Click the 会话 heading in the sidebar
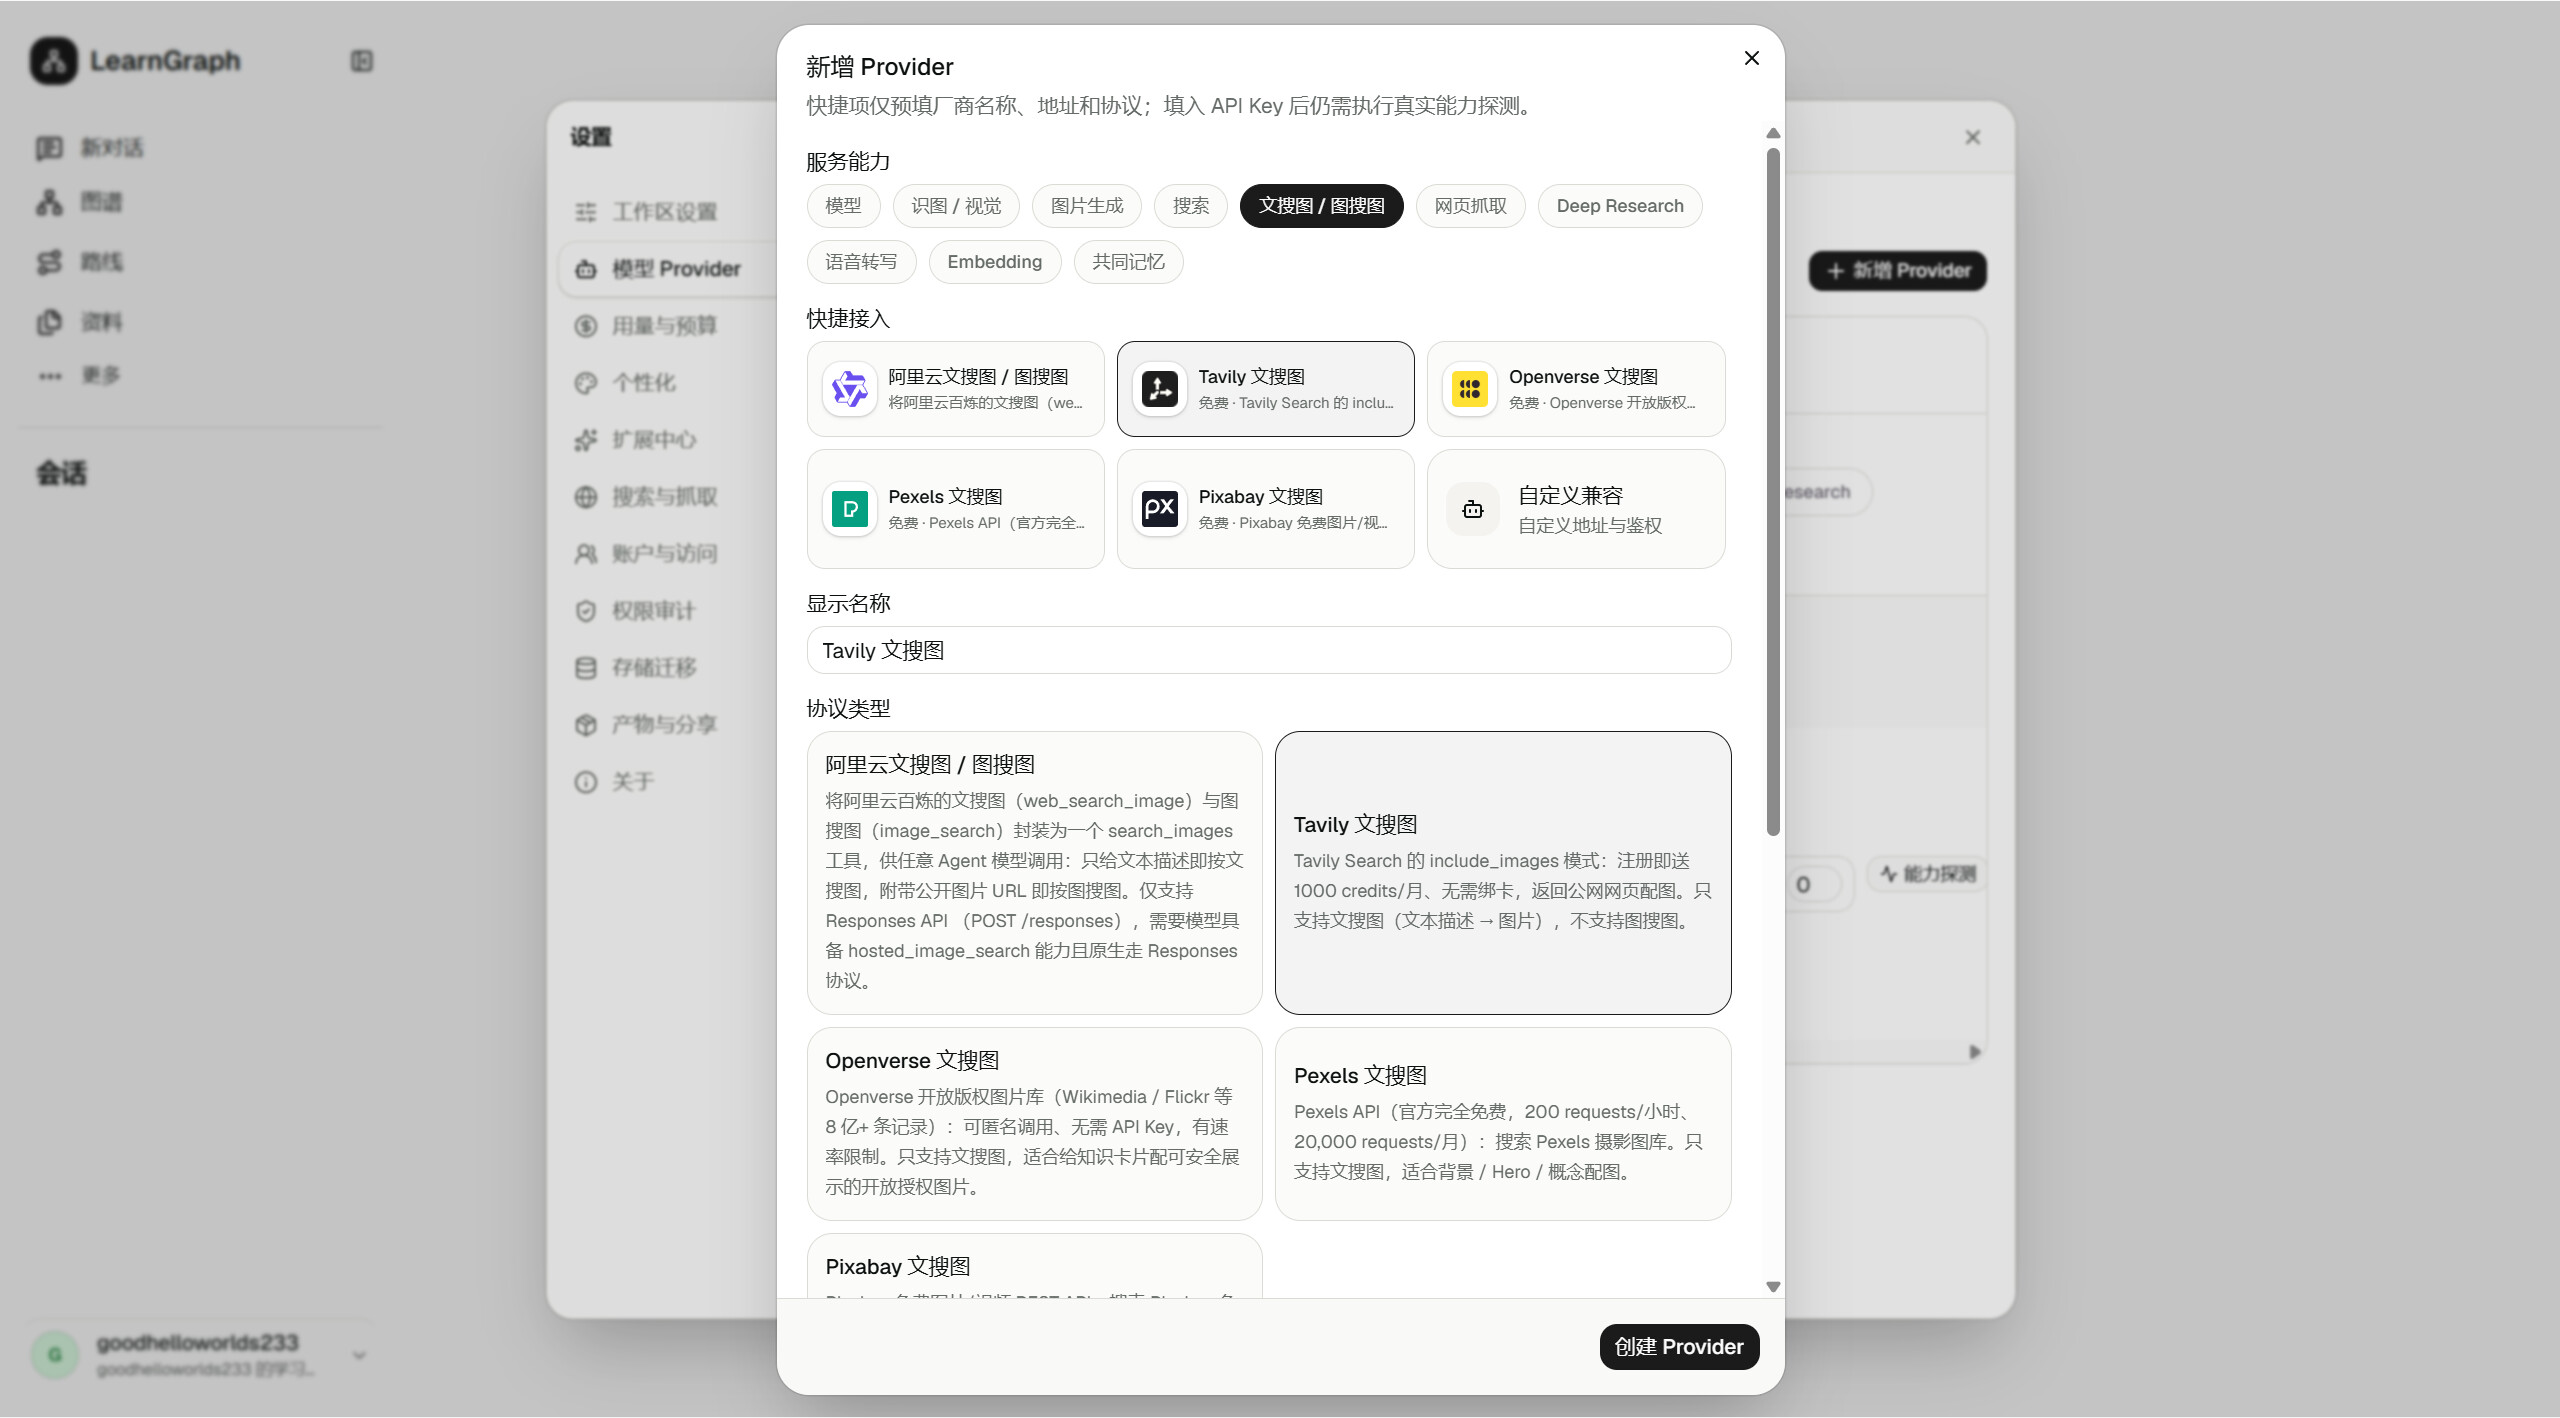The height and width of the screenshot is (1418, 2560). click(62, 474)
